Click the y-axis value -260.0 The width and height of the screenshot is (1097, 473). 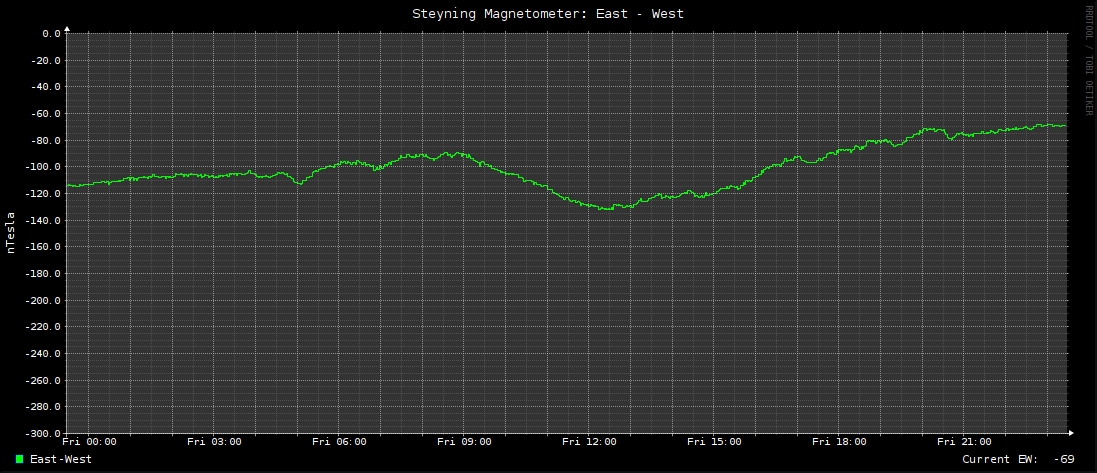(42, 380)
